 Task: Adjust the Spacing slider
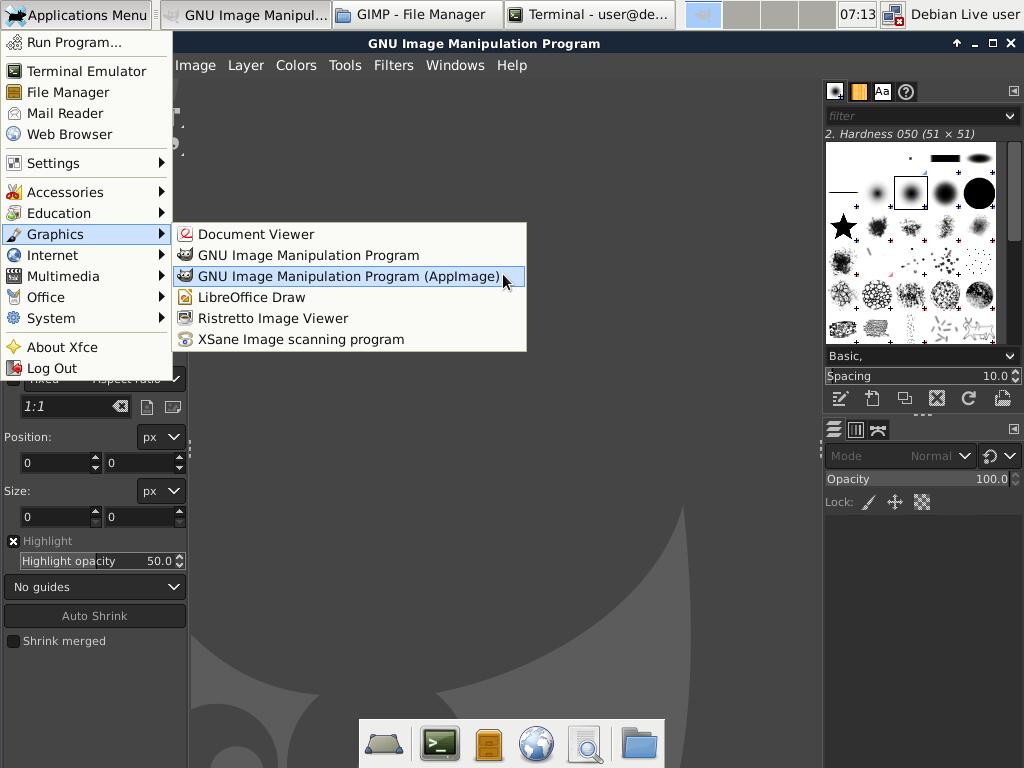917,376
